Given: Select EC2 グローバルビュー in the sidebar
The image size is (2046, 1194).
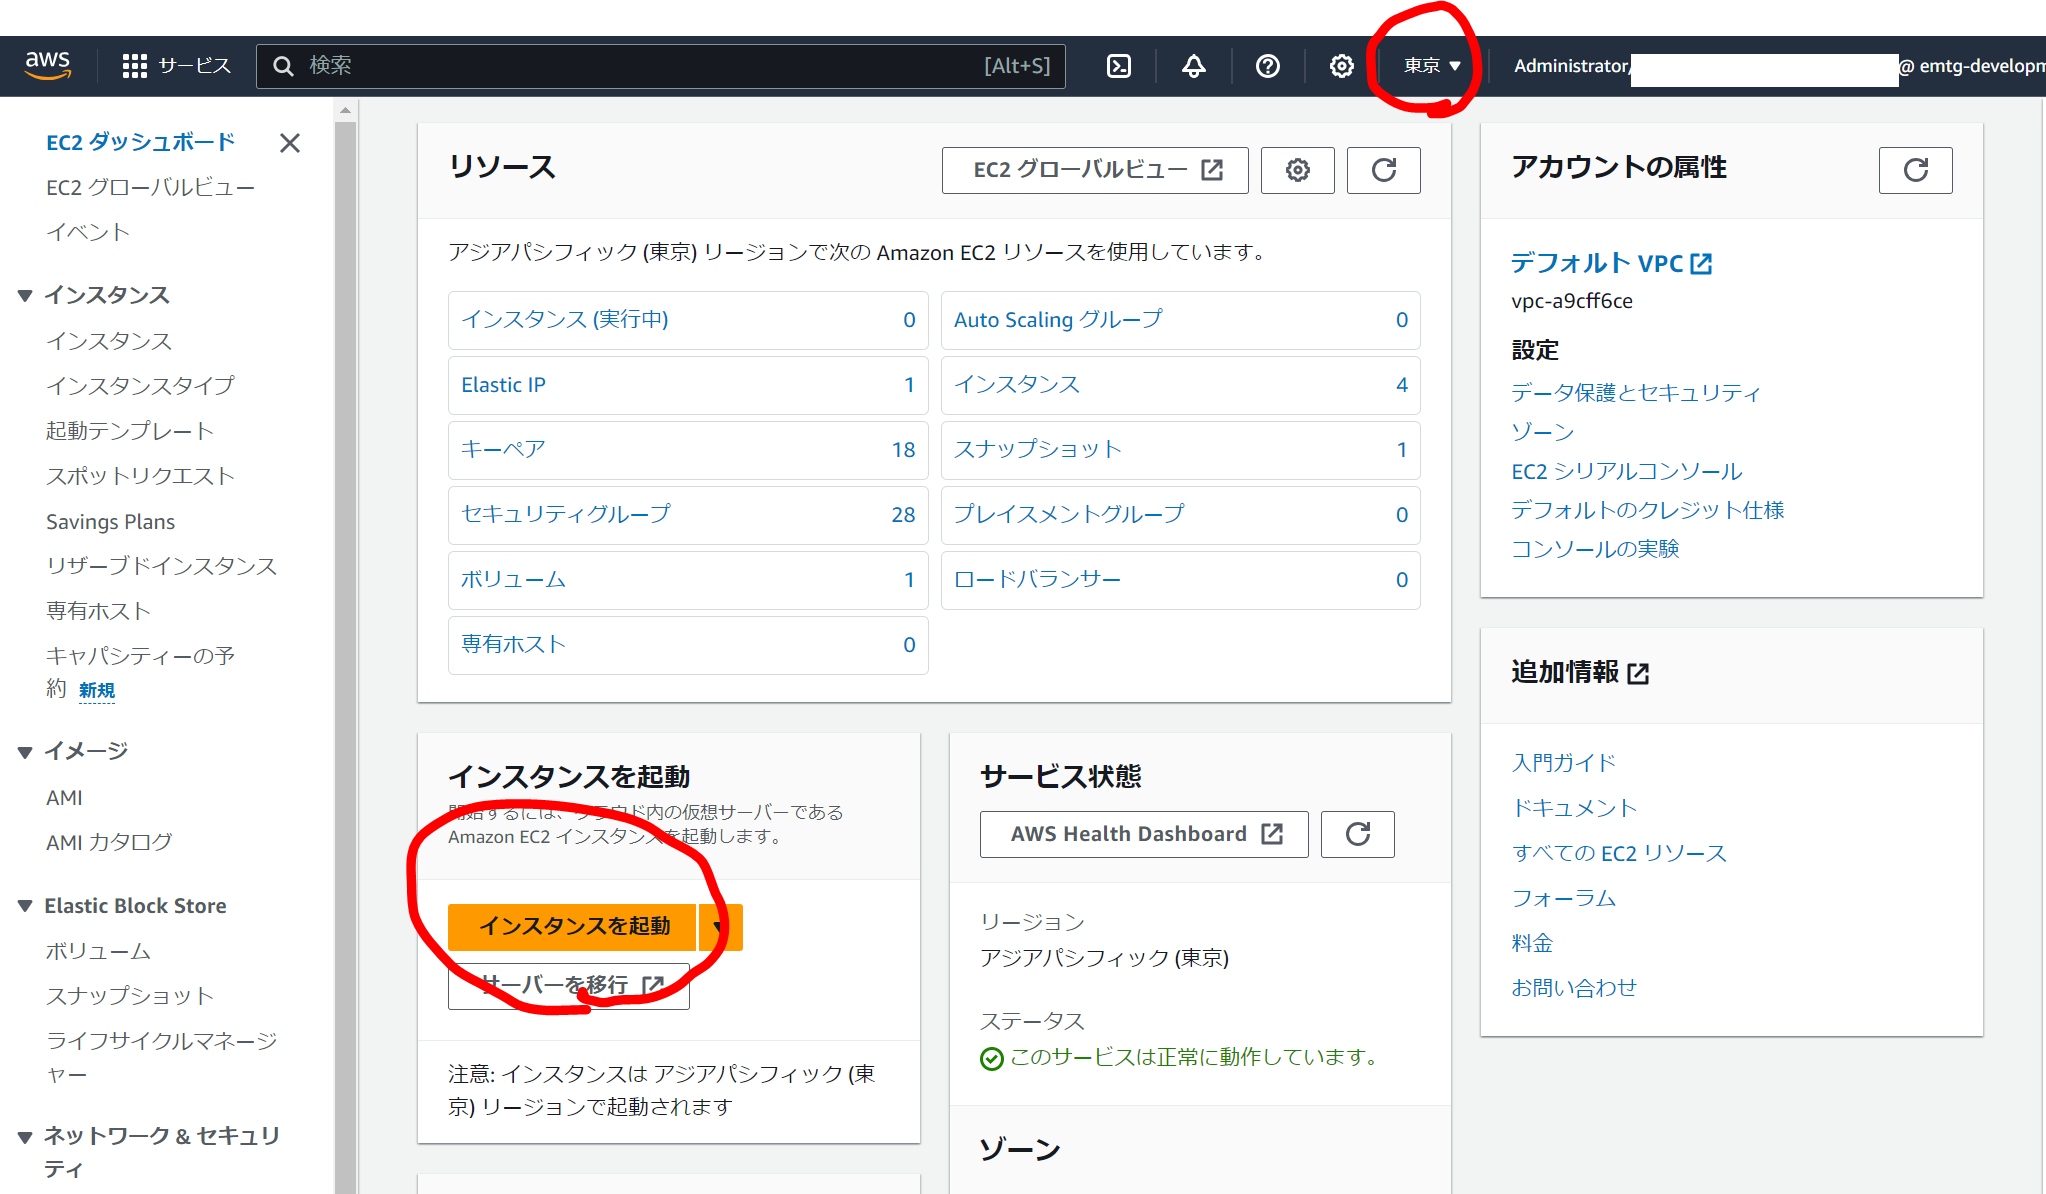Looking at the screenshot, I should click(x=150, y=187).
